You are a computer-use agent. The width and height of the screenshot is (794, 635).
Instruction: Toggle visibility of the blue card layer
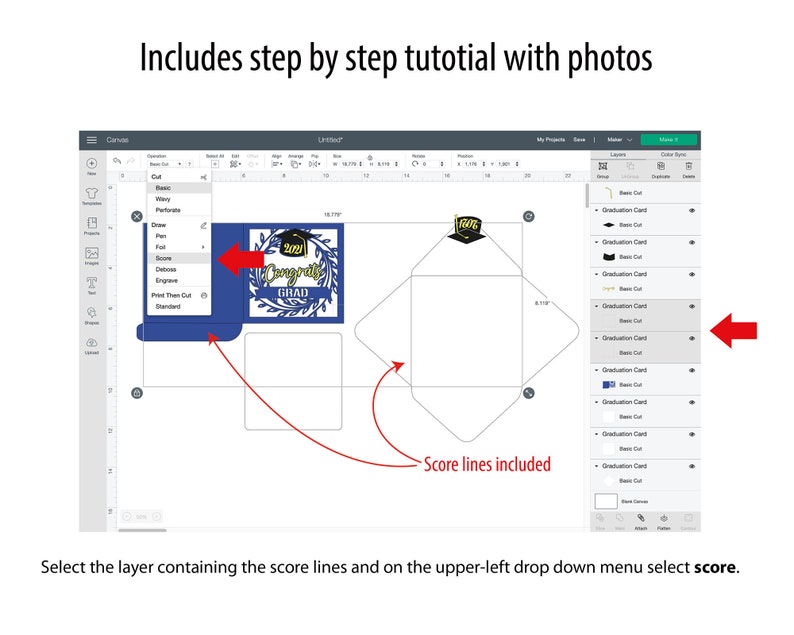[x=692, y=370]
